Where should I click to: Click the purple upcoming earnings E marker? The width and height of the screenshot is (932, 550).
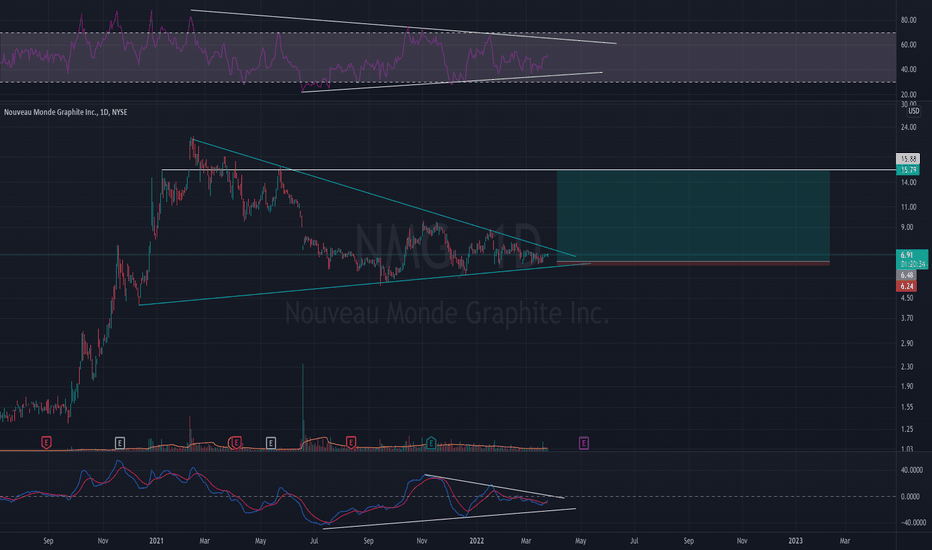[x=584, y=442]
